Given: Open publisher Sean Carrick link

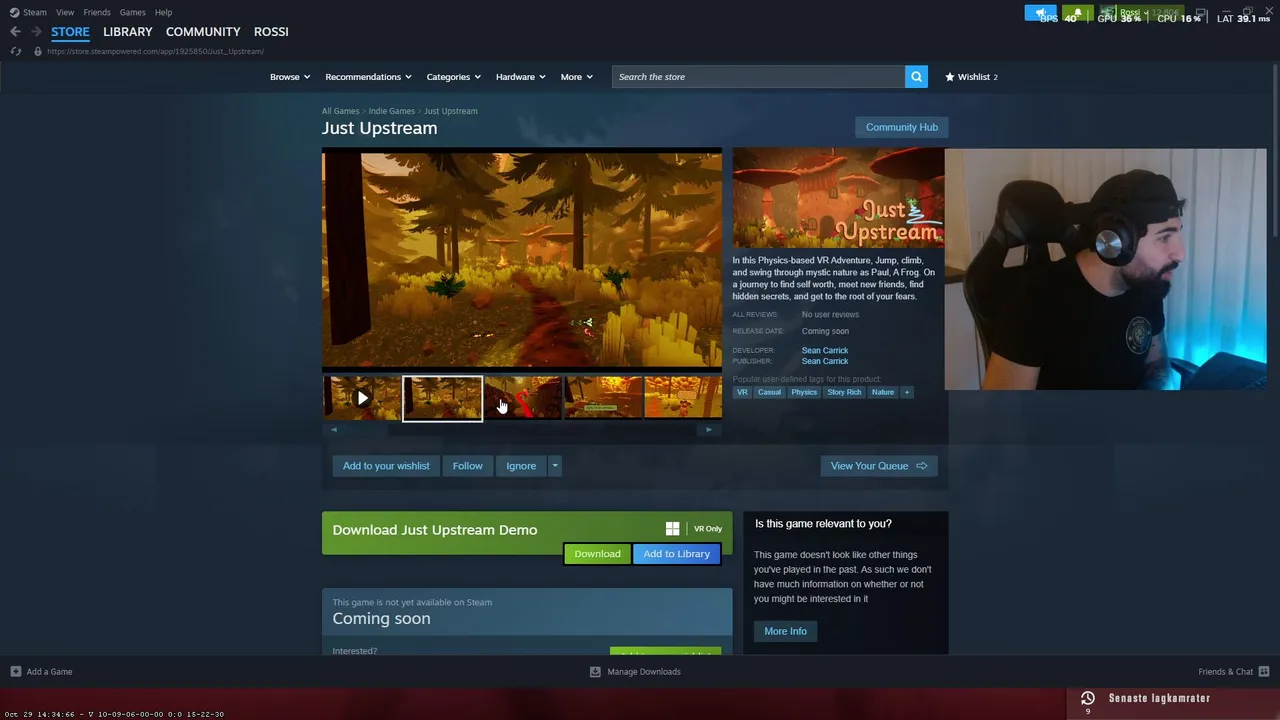Looking at the screenshot, I should click(825, 361).
